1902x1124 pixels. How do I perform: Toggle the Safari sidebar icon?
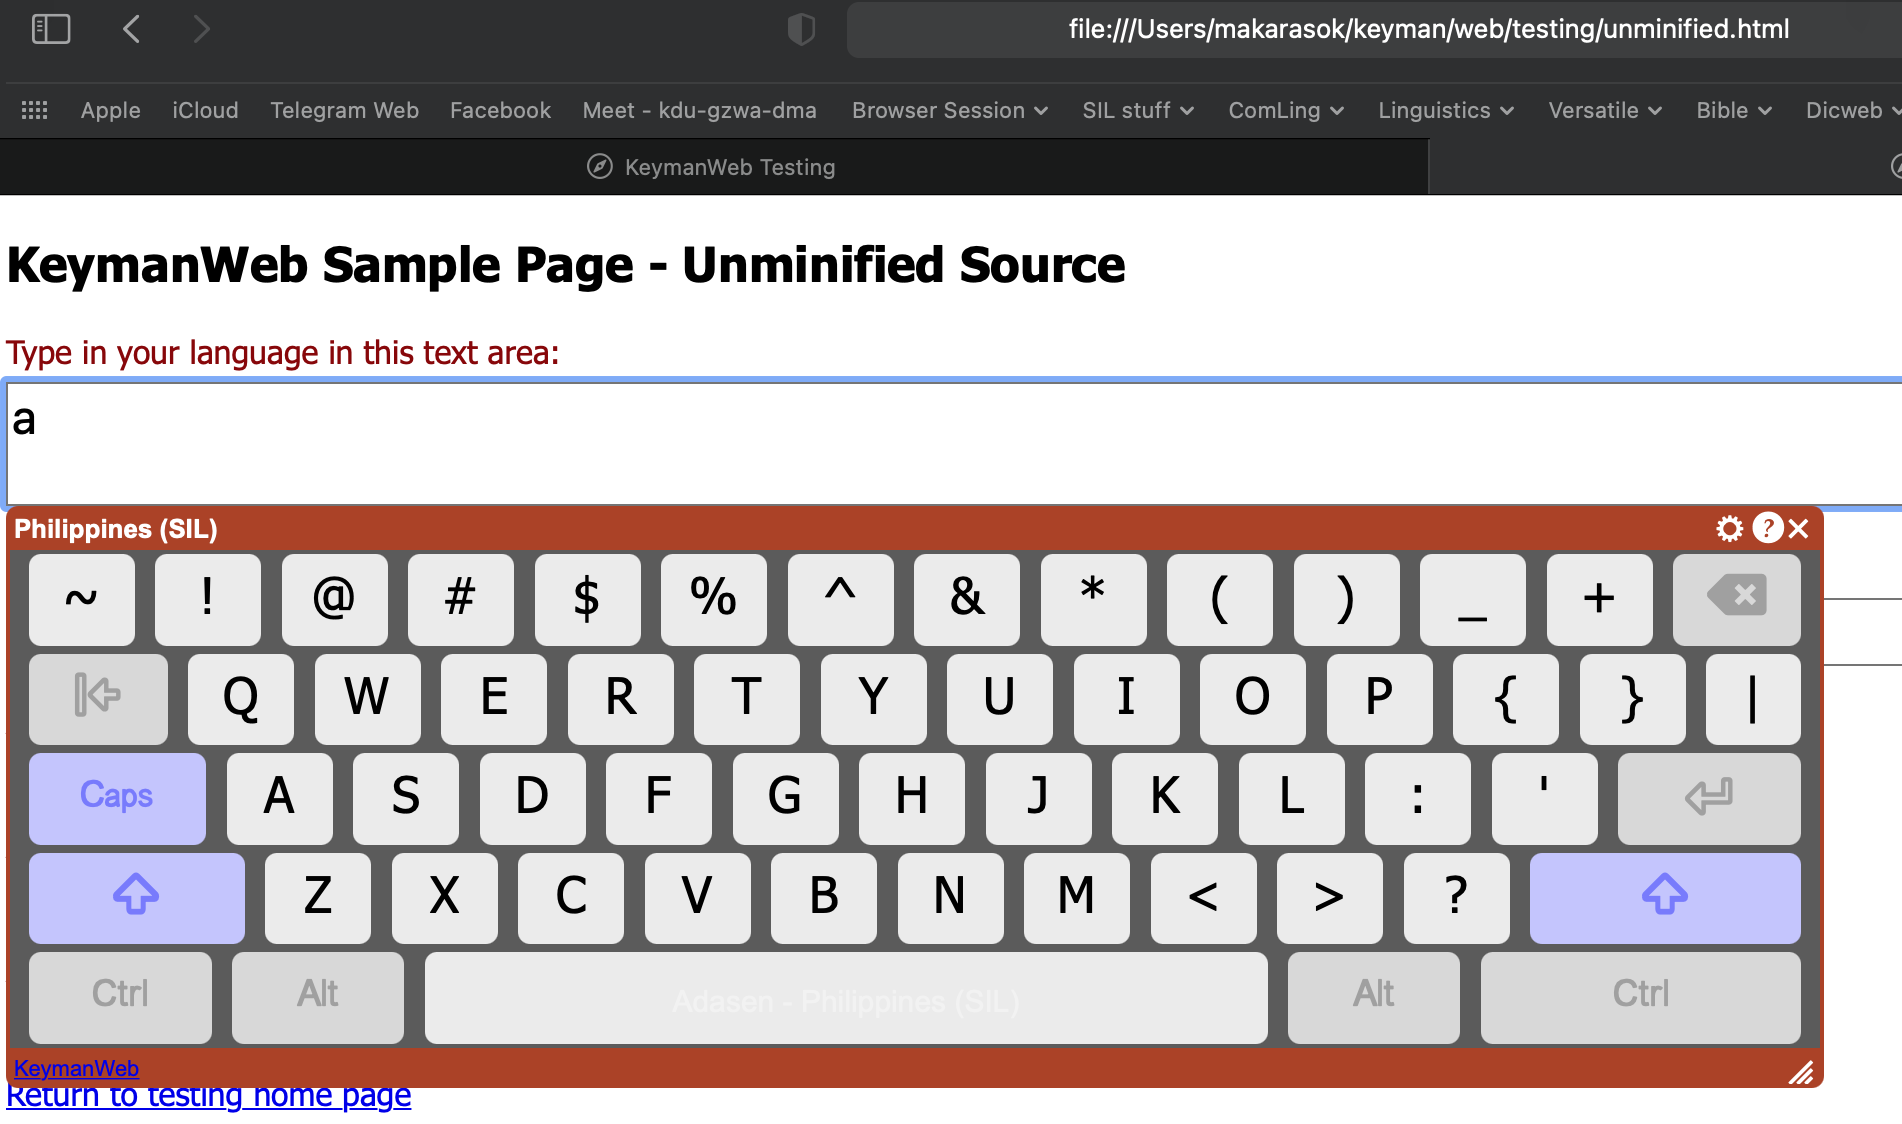[51, 29]
